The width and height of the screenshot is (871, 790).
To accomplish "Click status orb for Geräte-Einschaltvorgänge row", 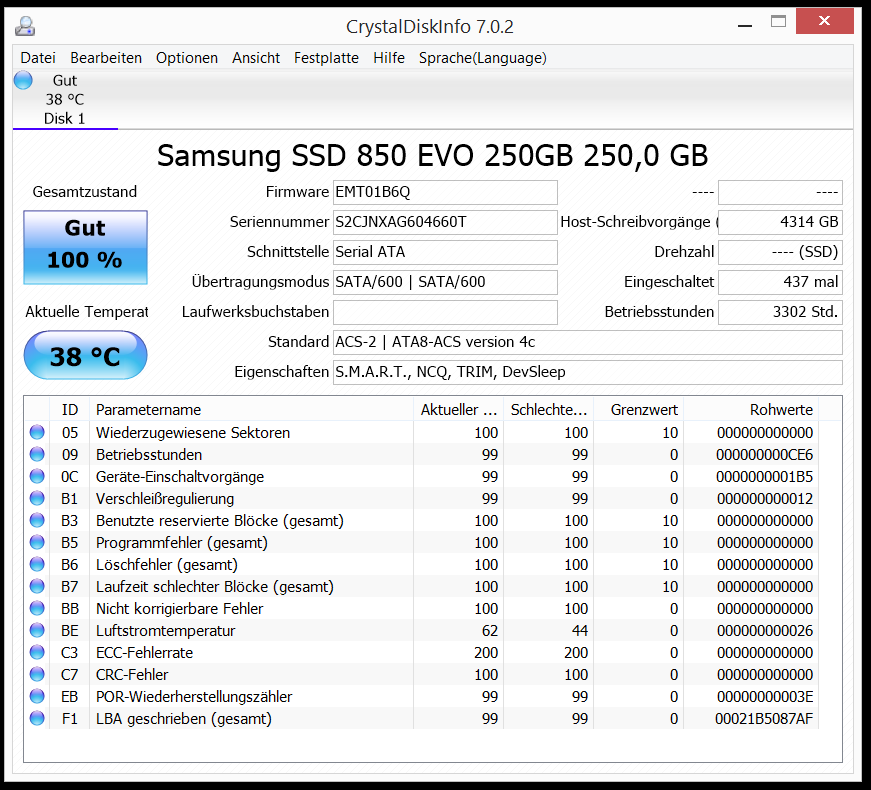I will pos(37,476).
